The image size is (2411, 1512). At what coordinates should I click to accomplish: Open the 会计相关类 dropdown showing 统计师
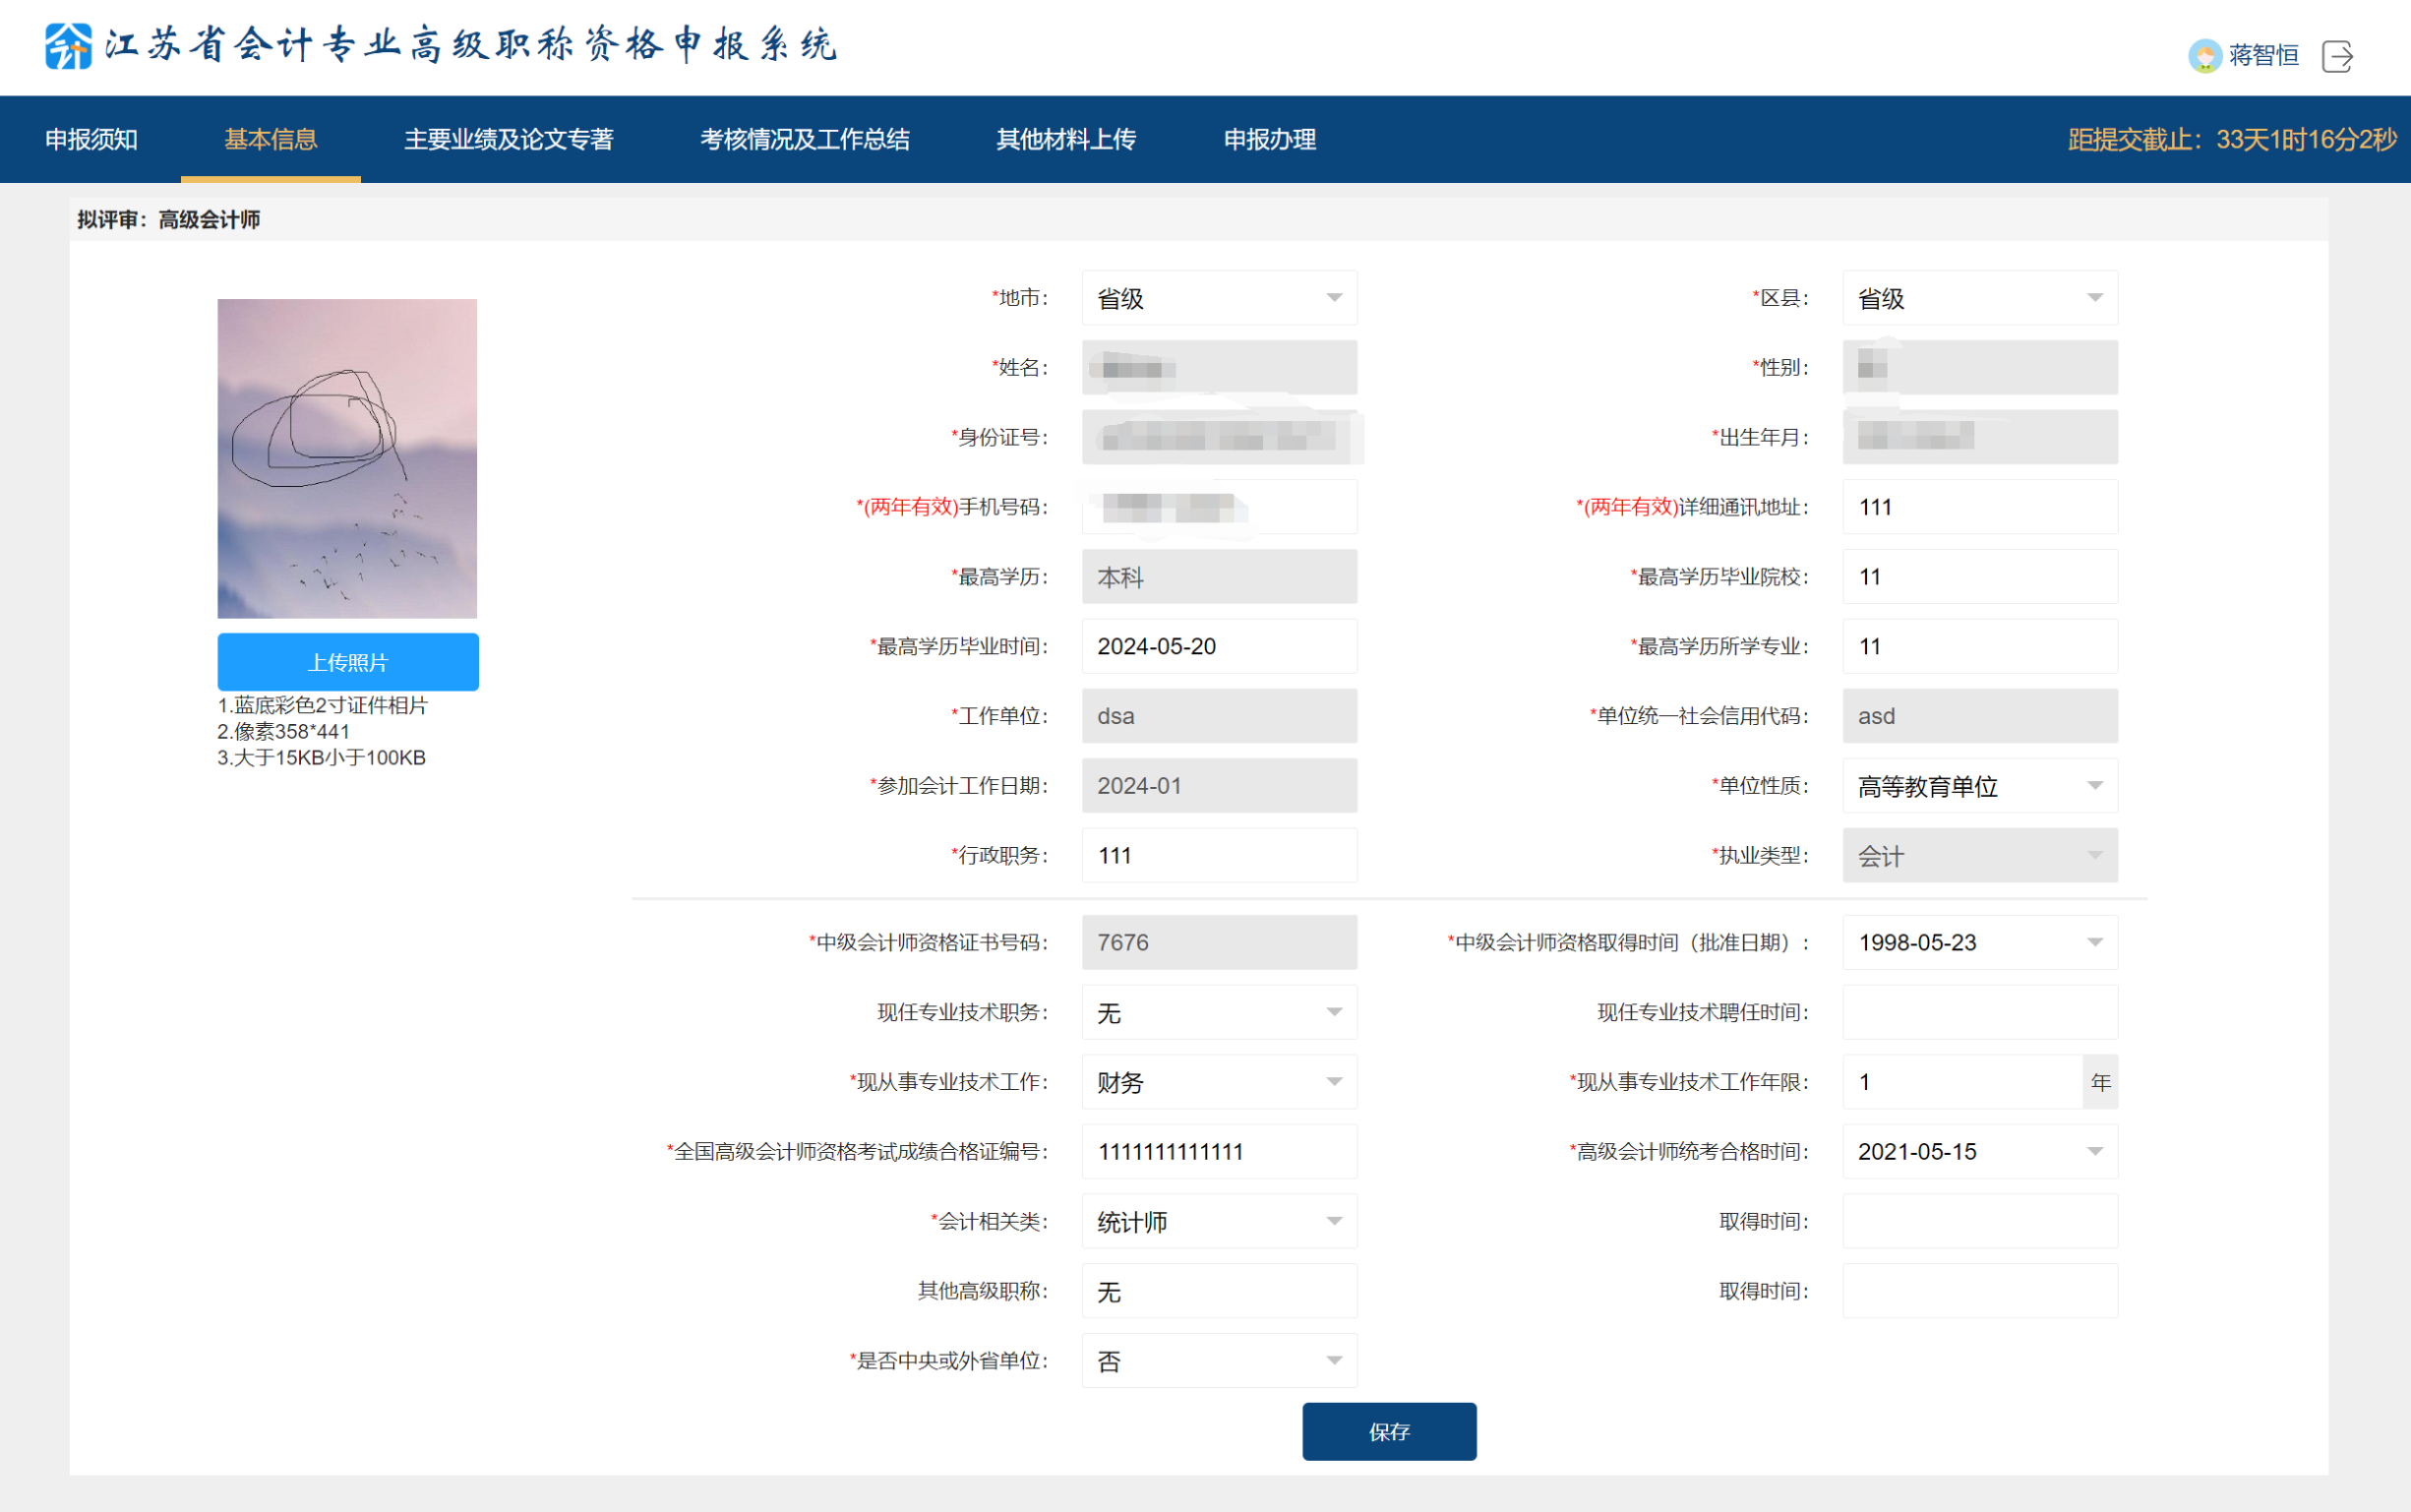(x=1218, y=1220)
